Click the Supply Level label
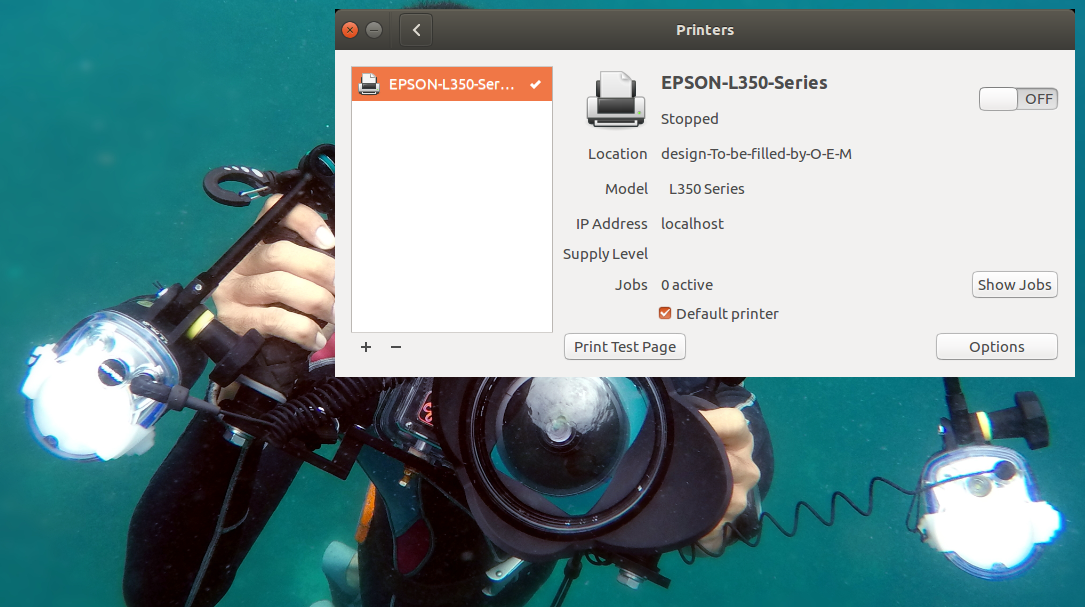The width and height of the screenshot is (1085, 607). (x=605, y=254)
